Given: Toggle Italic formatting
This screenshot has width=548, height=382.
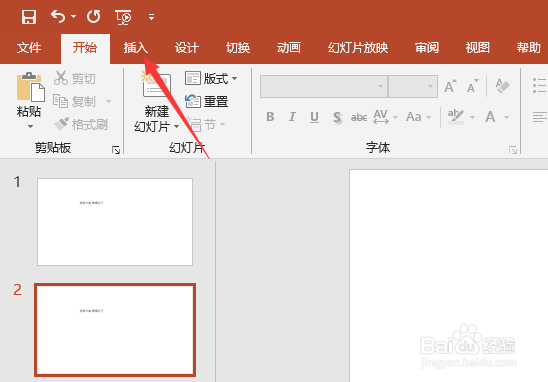Looking at the screenshot, I should pos(292,117).
